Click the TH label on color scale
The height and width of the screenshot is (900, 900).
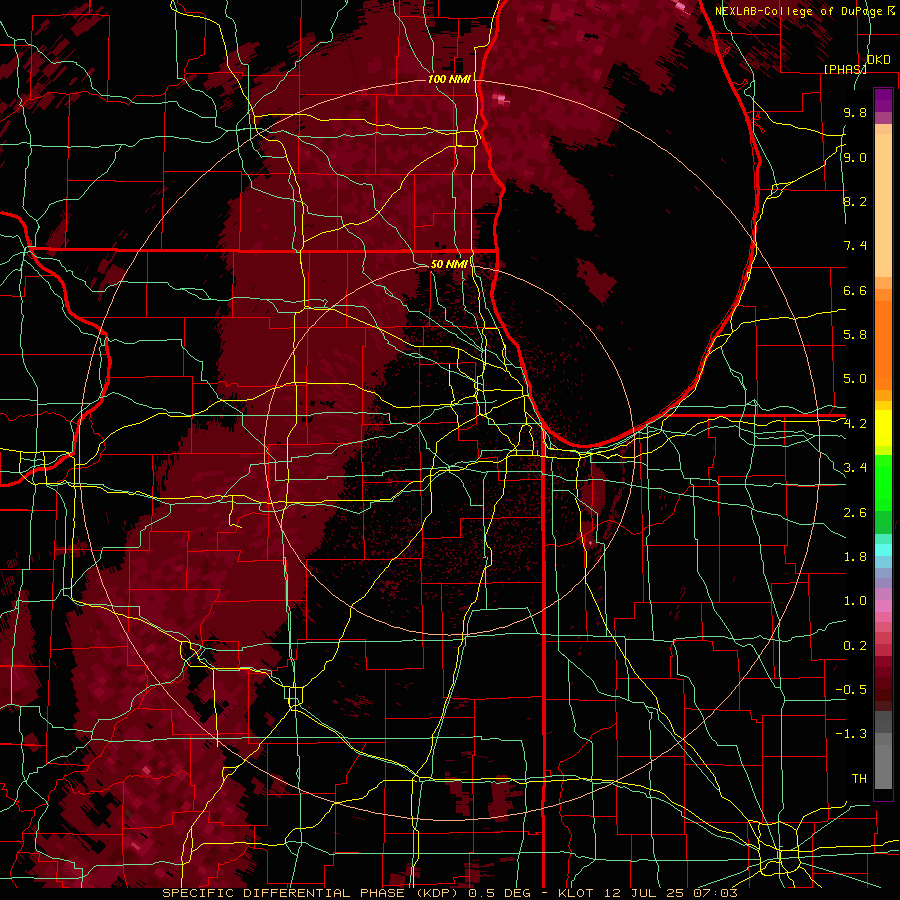tap(859, 779)
